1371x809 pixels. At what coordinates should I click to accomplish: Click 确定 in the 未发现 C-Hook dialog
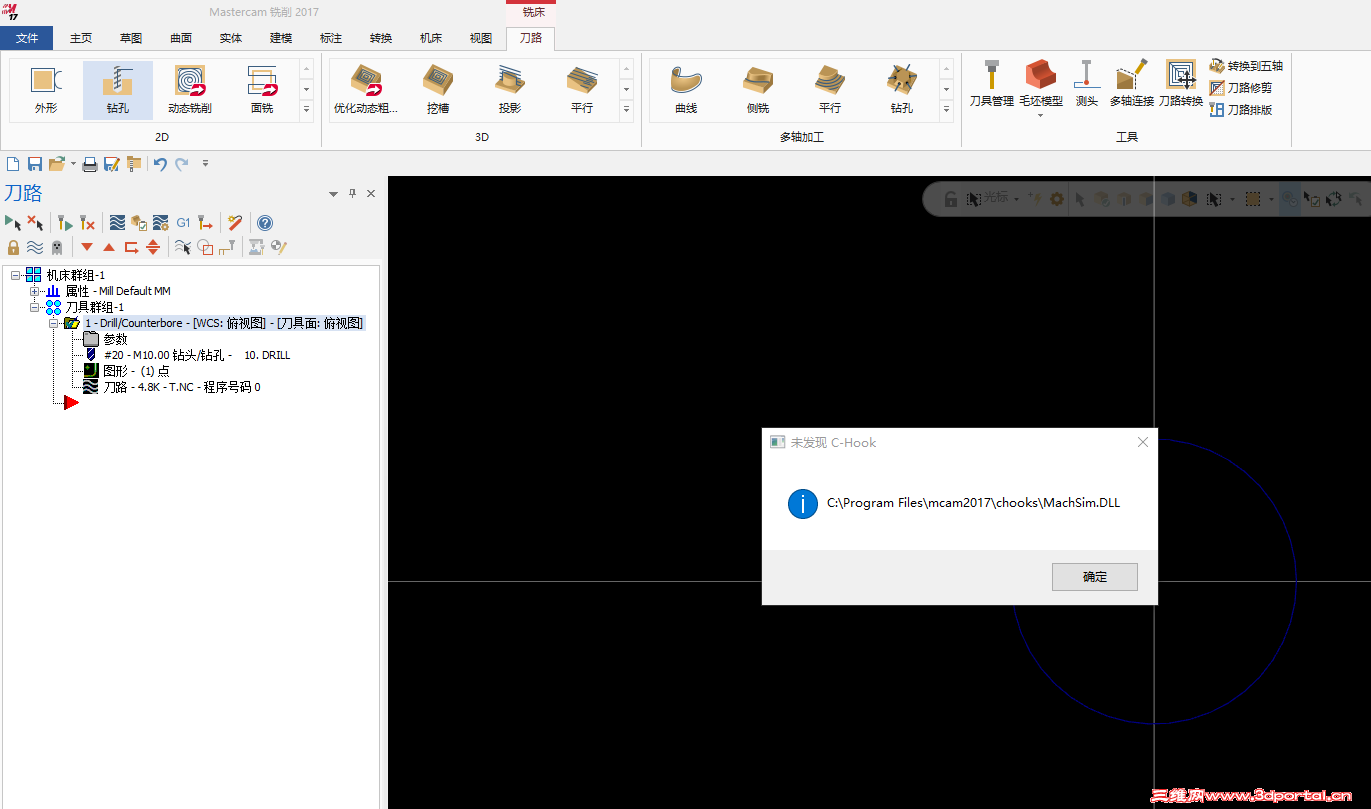(1095, 577)
